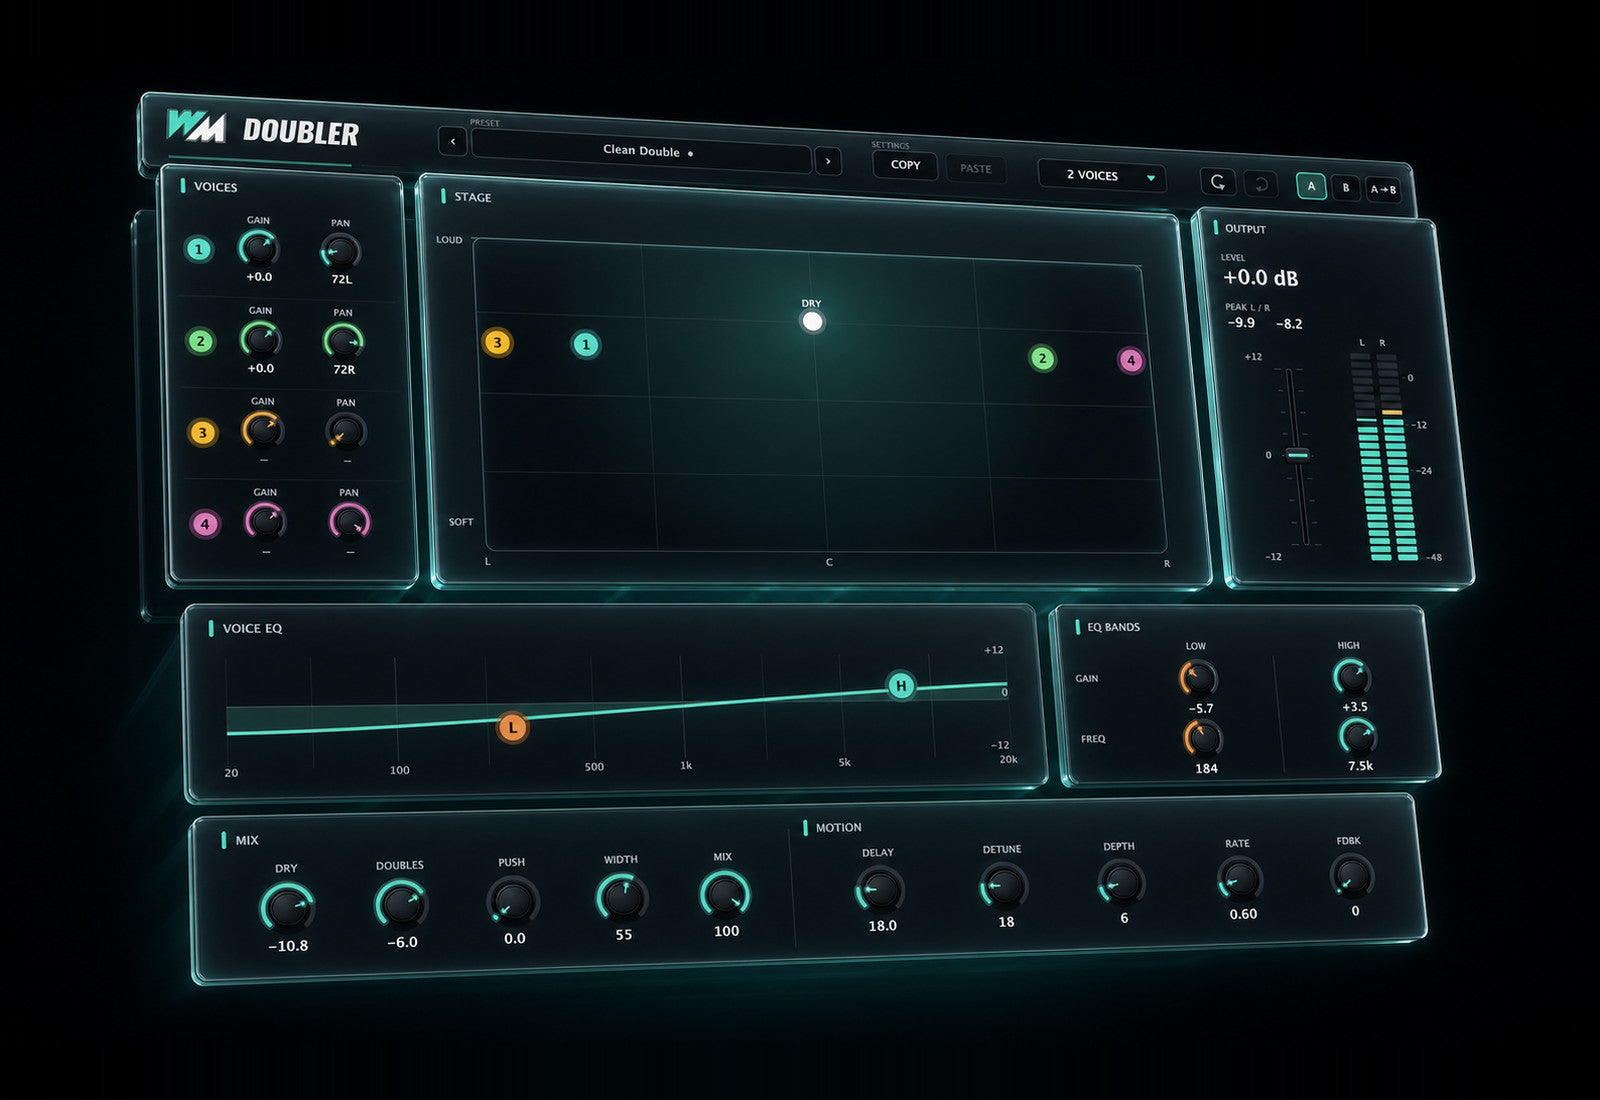Go to the previous preset with left arrow
Screen dimensions: 1600x1100
tap(453, 141)
